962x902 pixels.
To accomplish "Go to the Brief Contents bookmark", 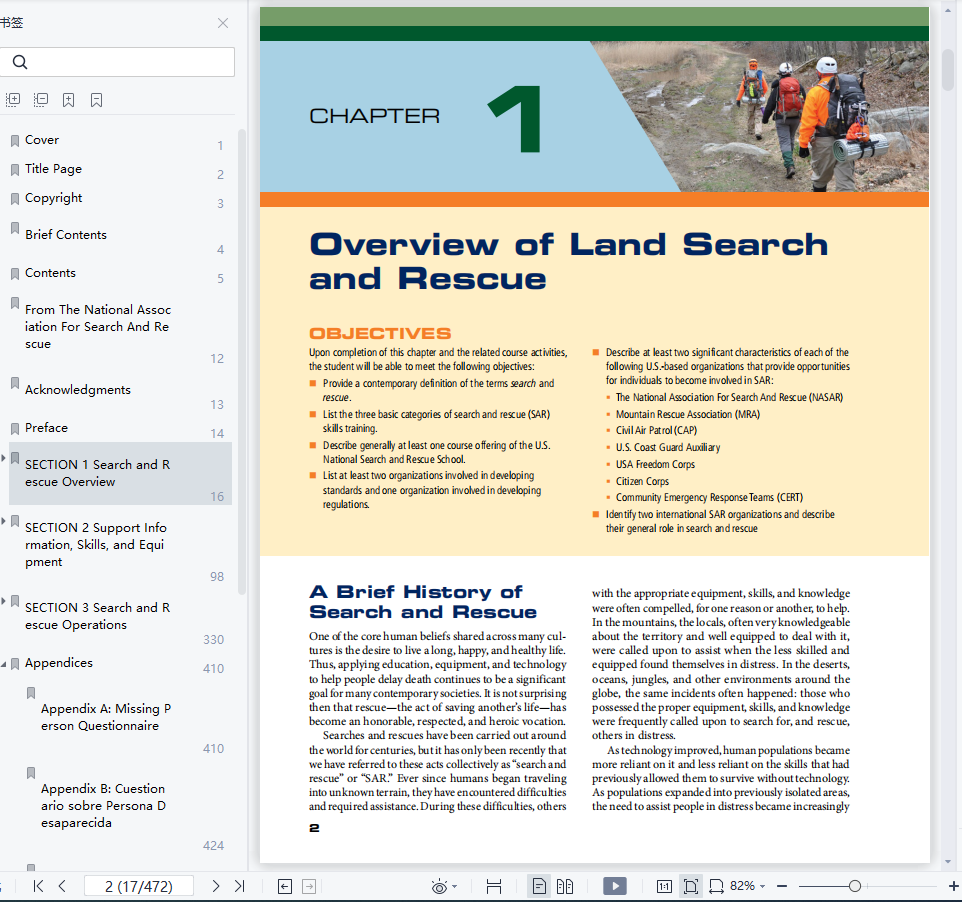I will [x=66, y=234].
